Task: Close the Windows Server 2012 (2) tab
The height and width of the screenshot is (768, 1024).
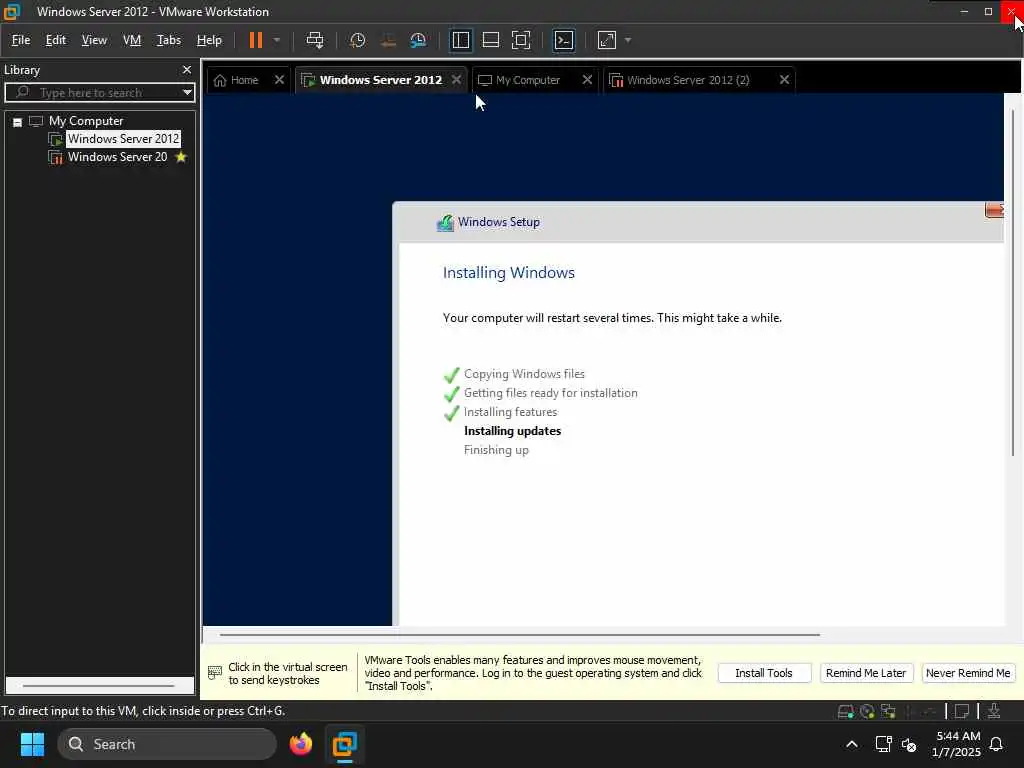Action: (784, 80)
